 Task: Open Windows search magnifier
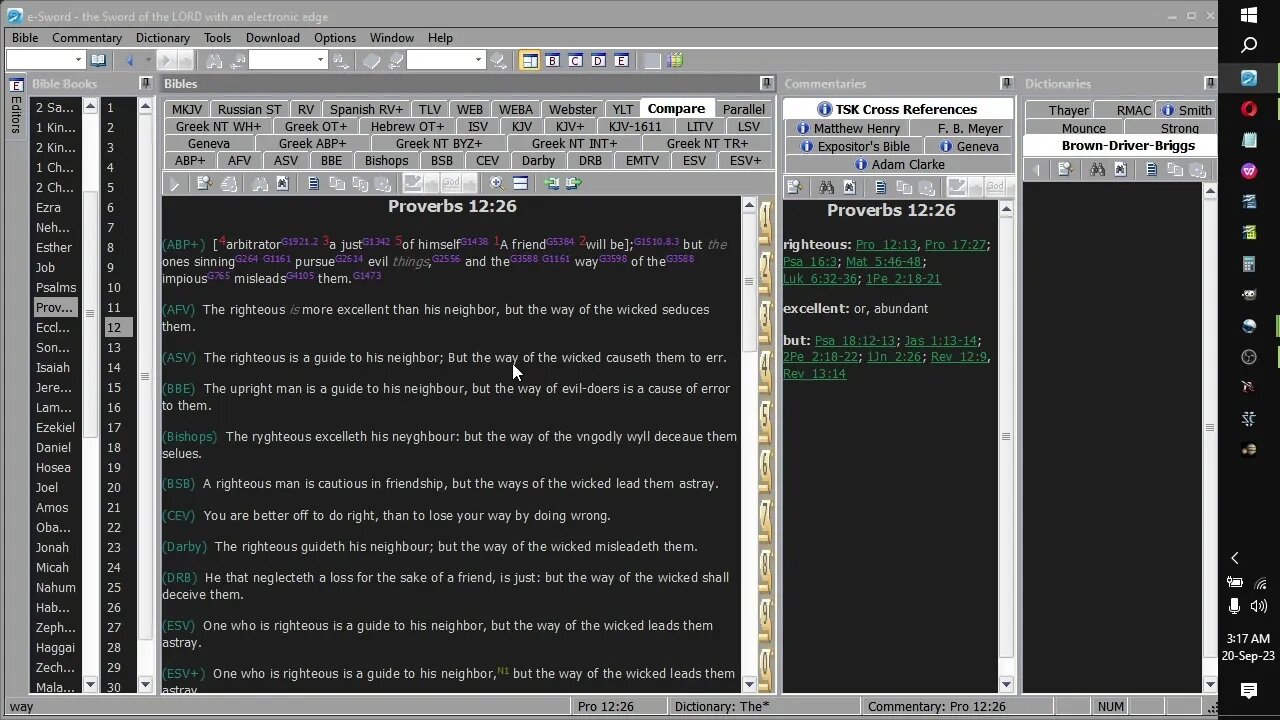click(1249, 45)
